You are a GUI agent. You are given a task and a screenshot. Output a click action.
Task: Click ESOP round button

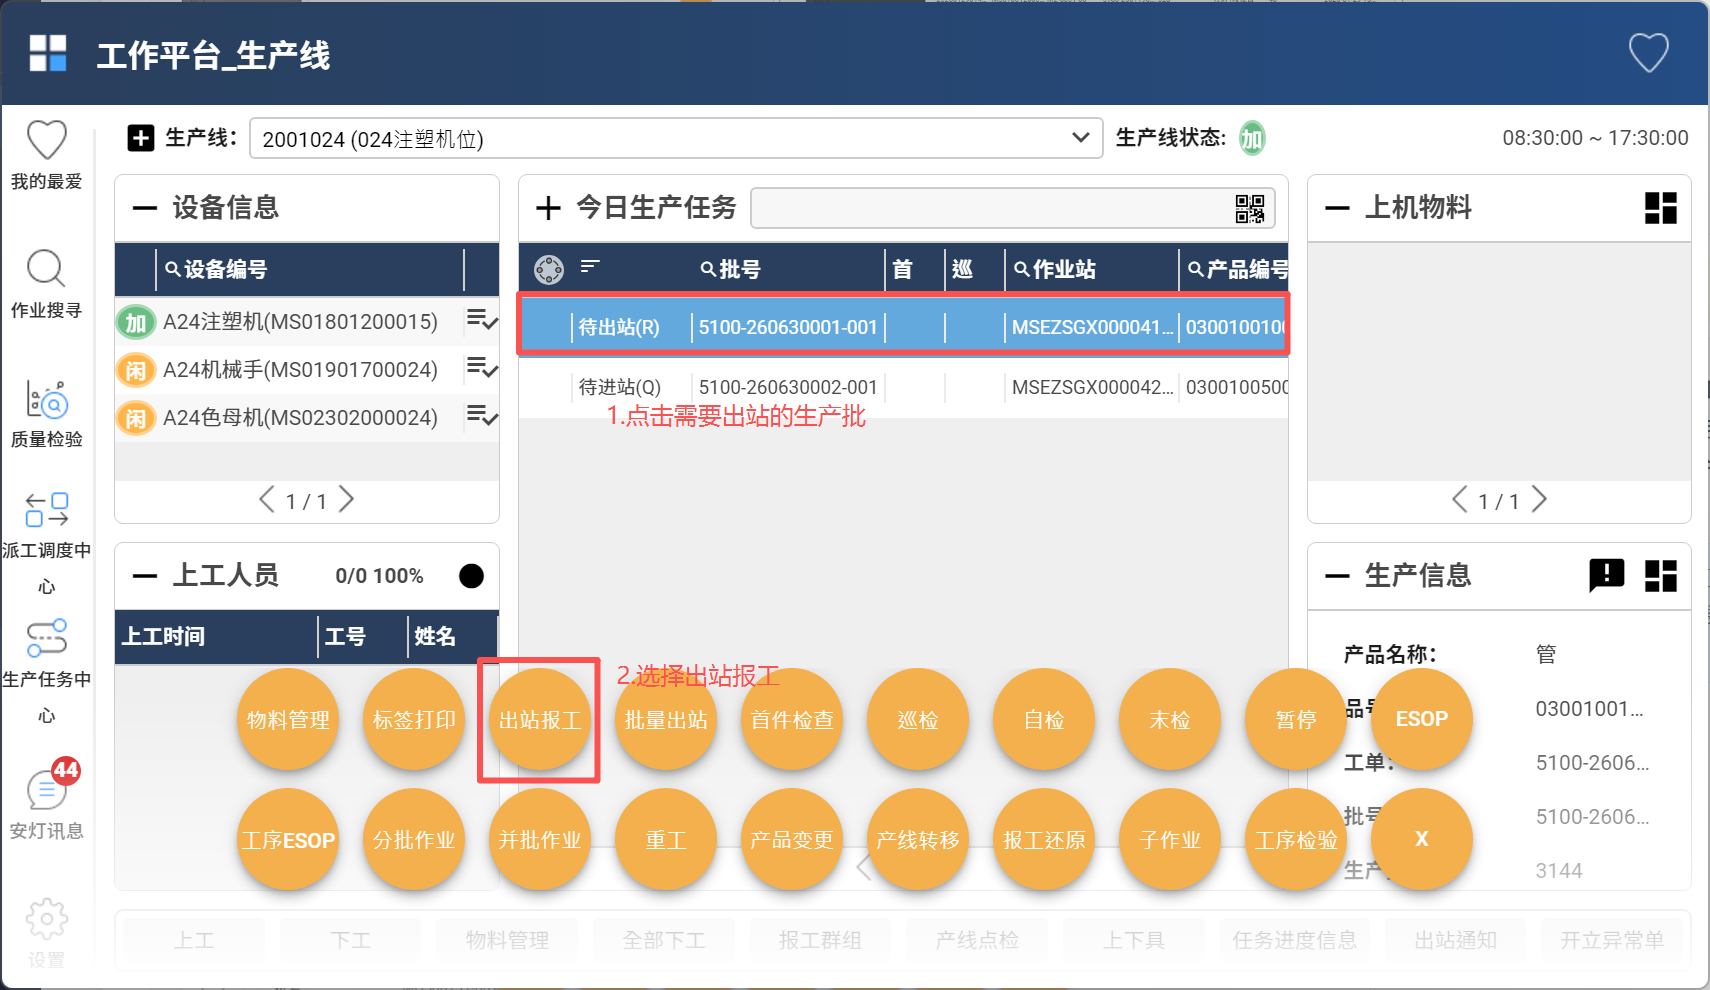tap(1422, 719)
